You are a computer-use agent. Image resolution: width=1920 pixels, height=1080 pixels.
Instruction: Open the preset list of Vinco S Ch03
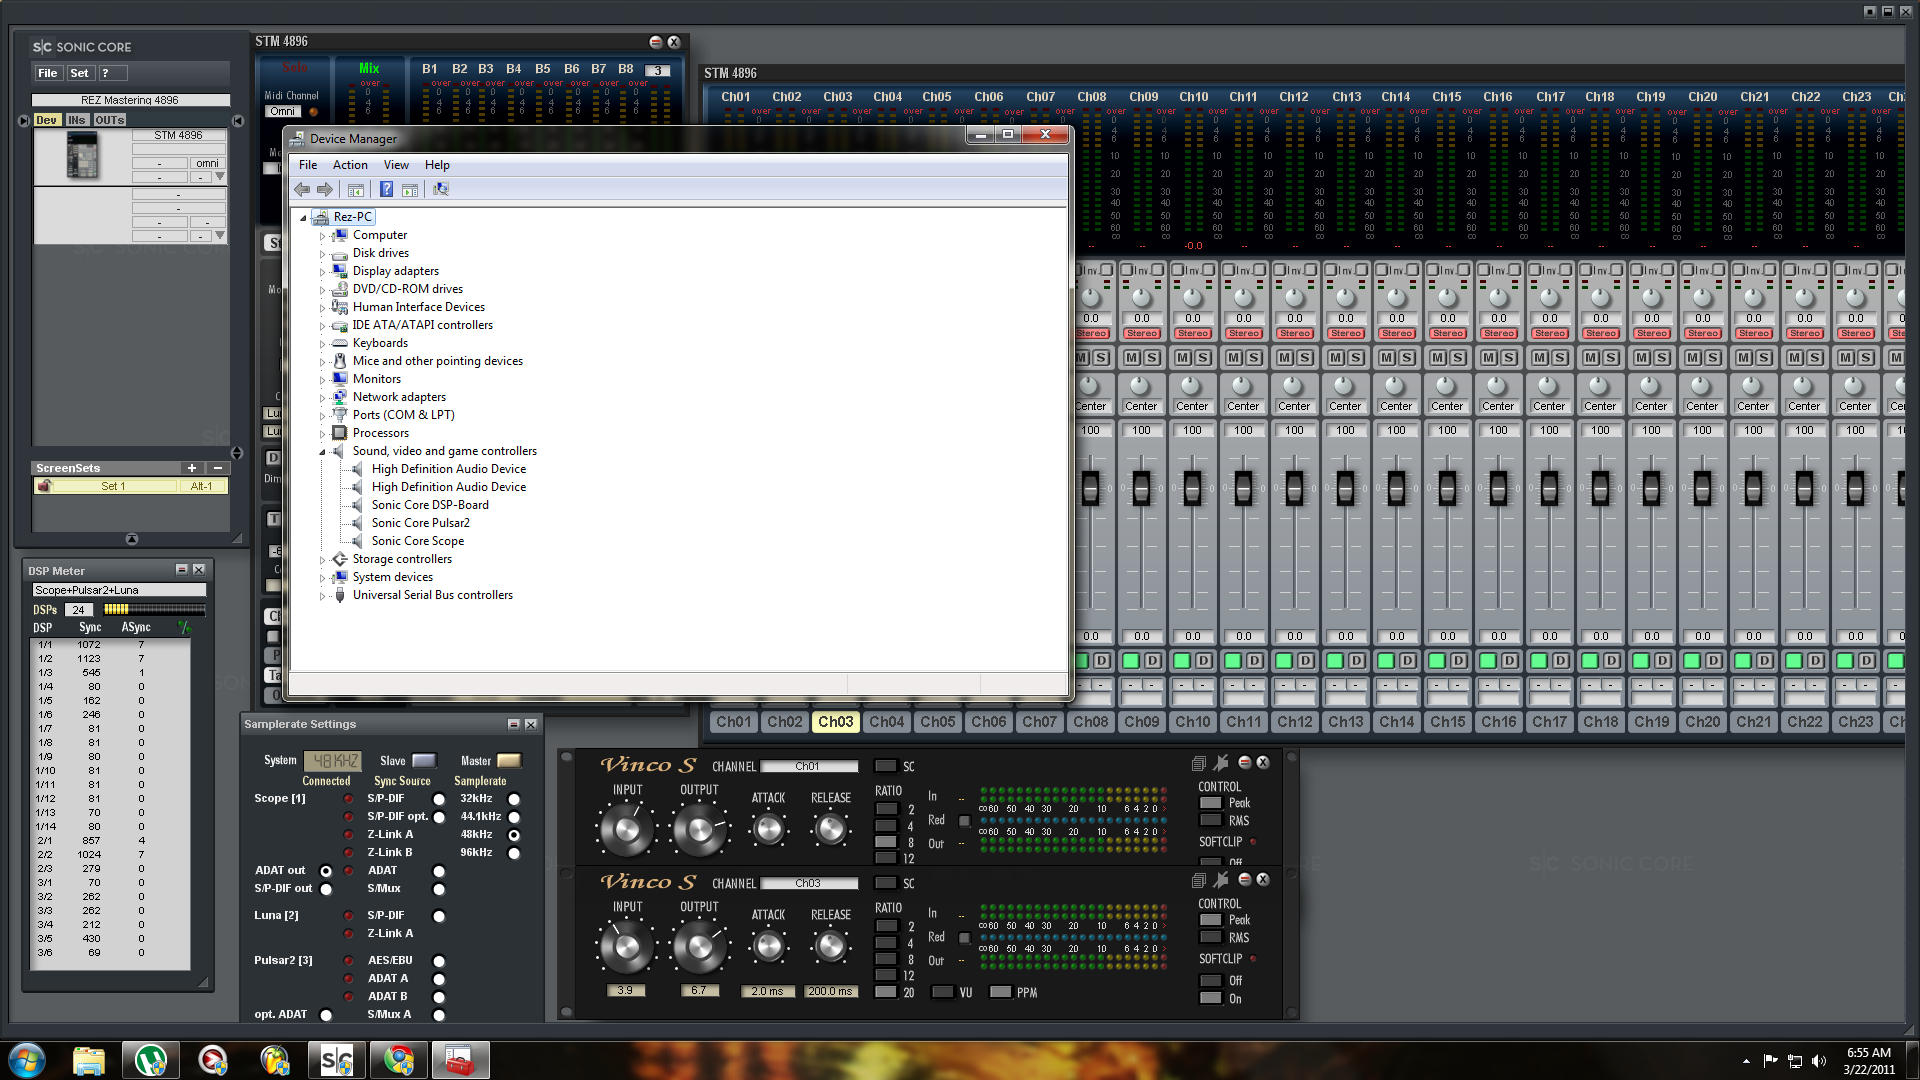point(1198,880)
